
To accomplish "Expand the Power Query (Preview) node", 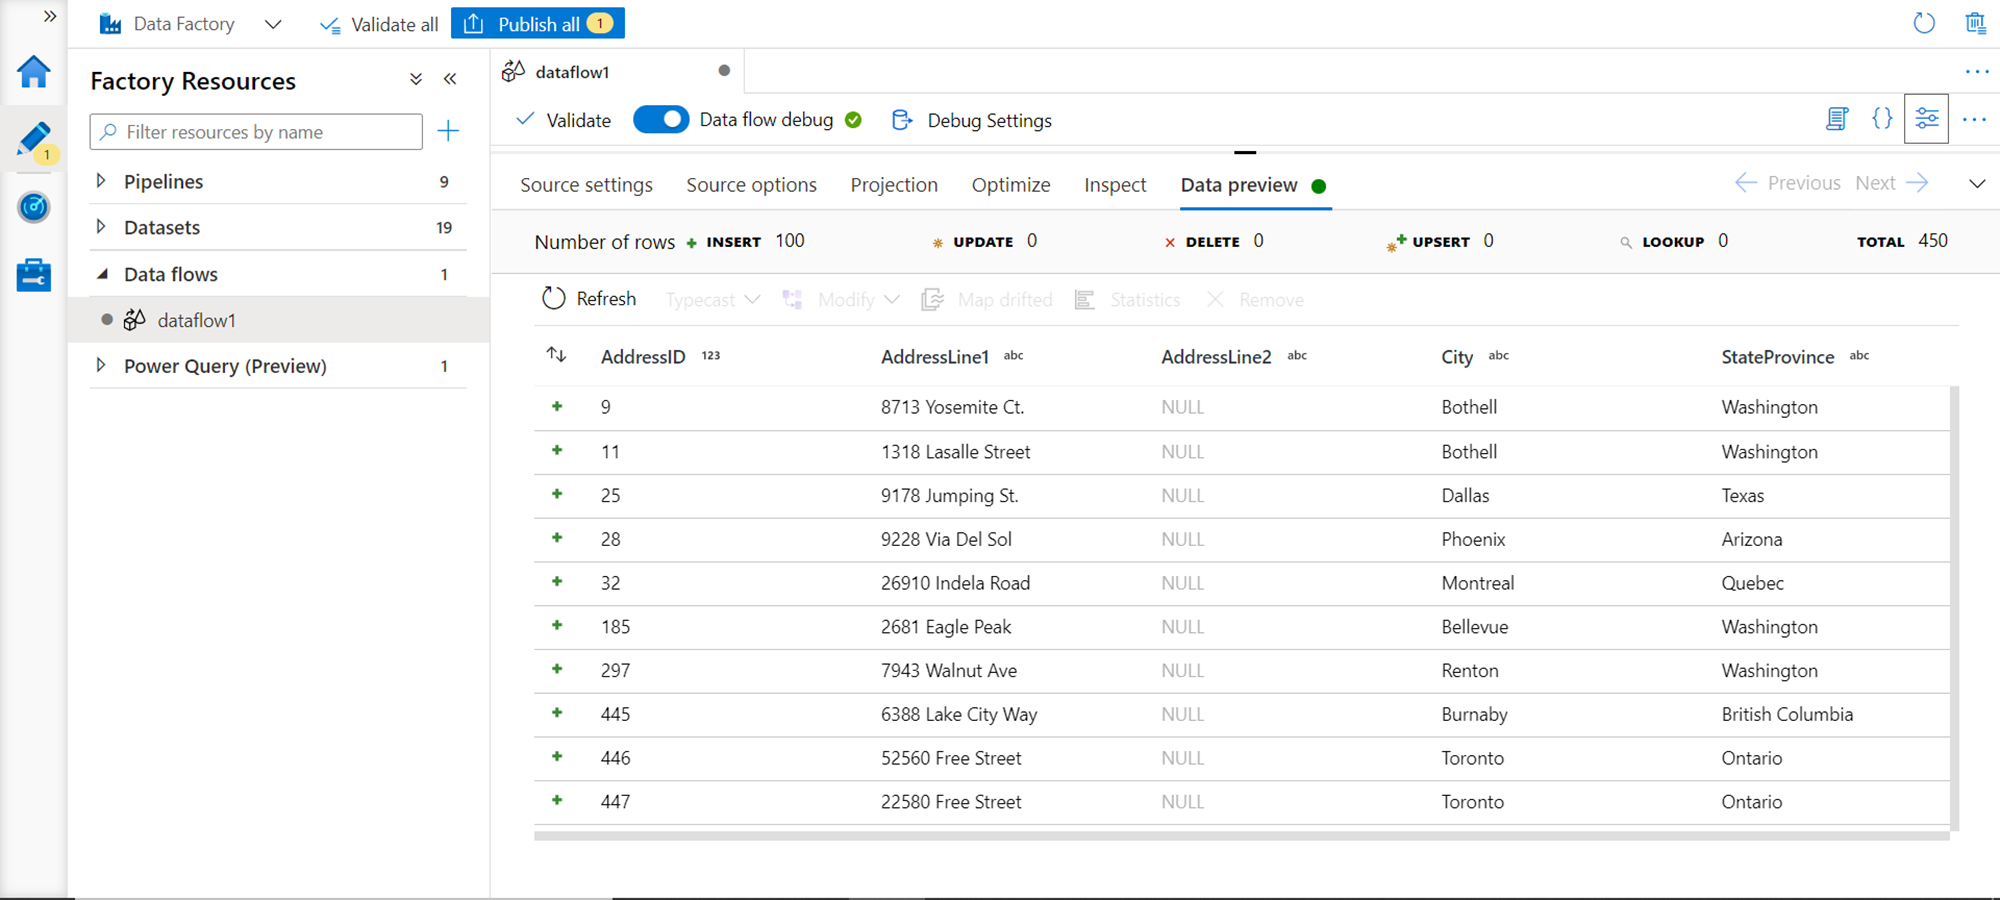I will [x=101, y=366].
